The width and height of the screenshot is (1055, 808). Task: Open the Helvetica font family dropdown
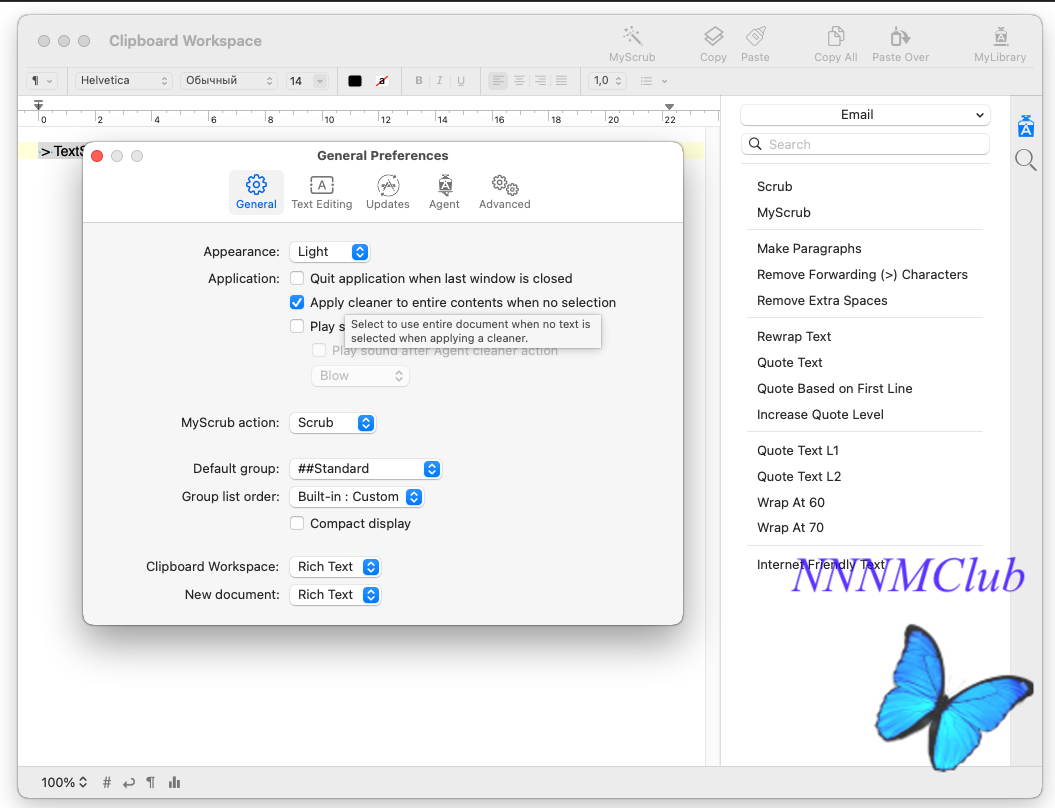(x=124, y=81)
